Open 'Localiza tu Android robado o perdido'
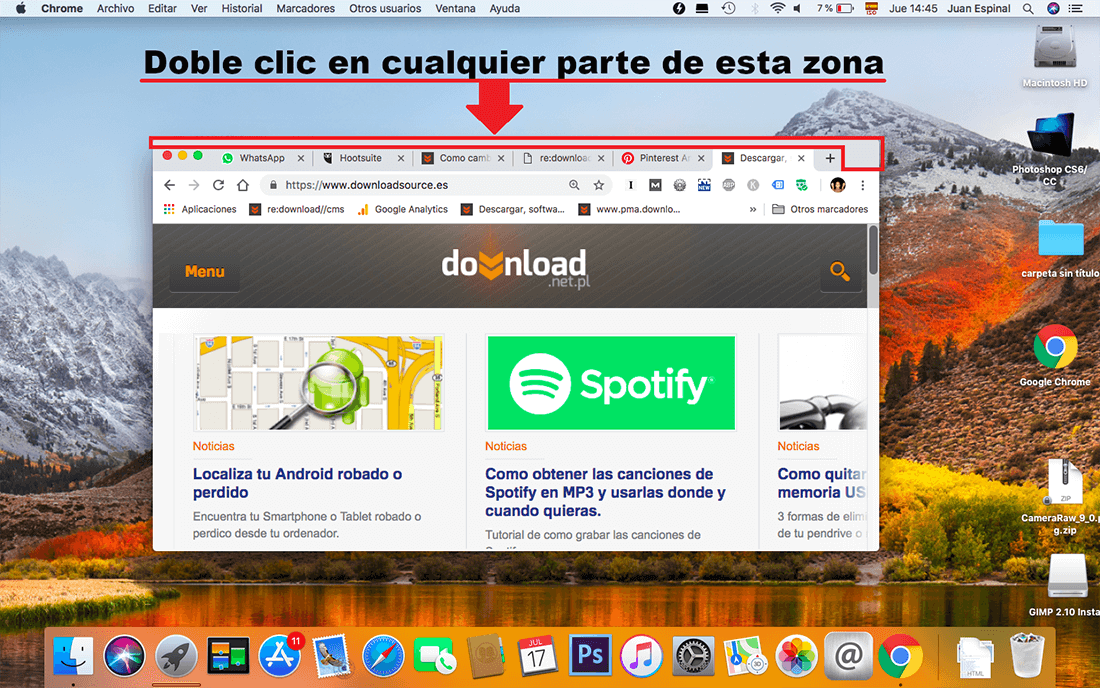The height and width of the screenshot is (688, 1100). [297, 483]
